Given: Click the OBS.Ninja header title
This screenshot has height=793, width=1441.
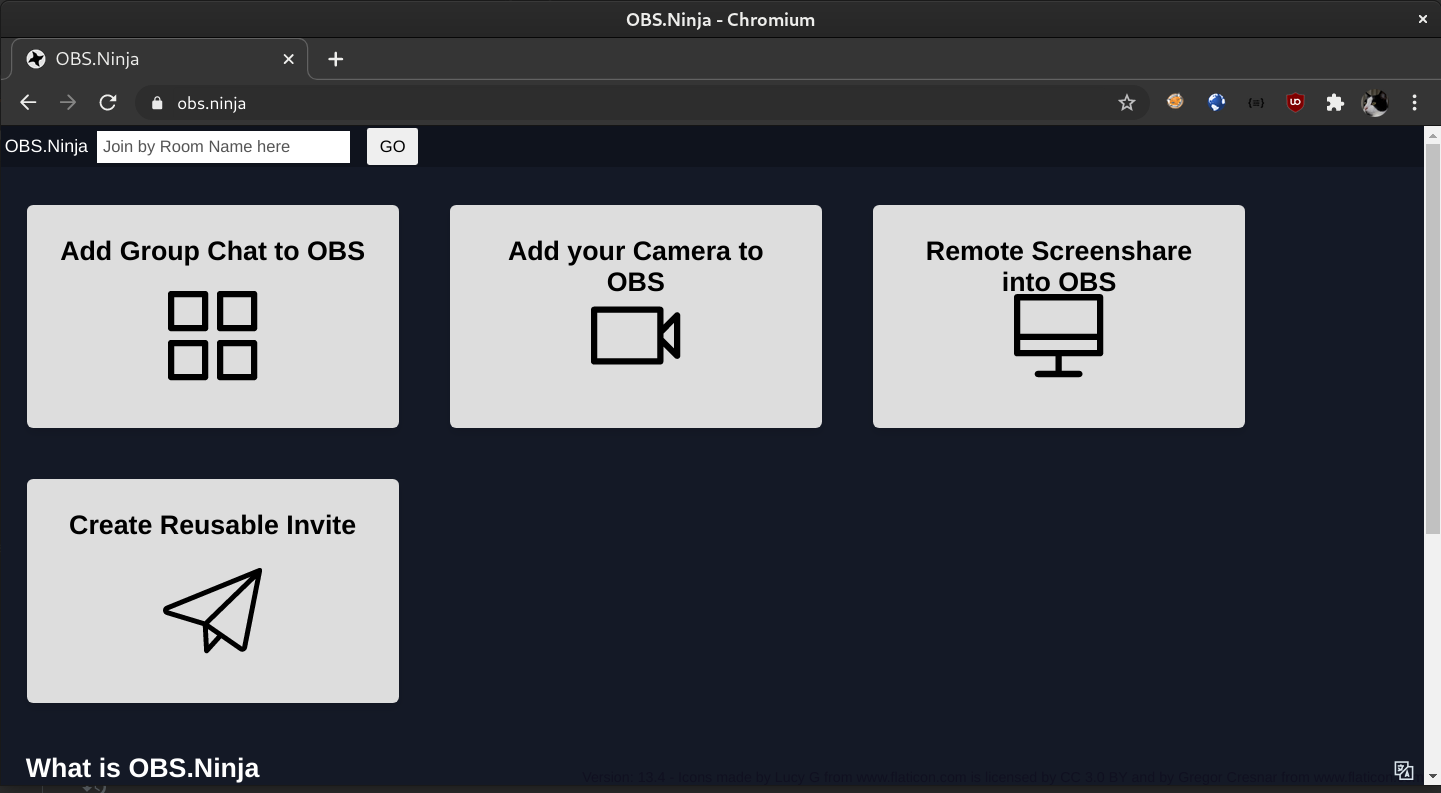Looking at the screenshot, I should pos(46,146).
